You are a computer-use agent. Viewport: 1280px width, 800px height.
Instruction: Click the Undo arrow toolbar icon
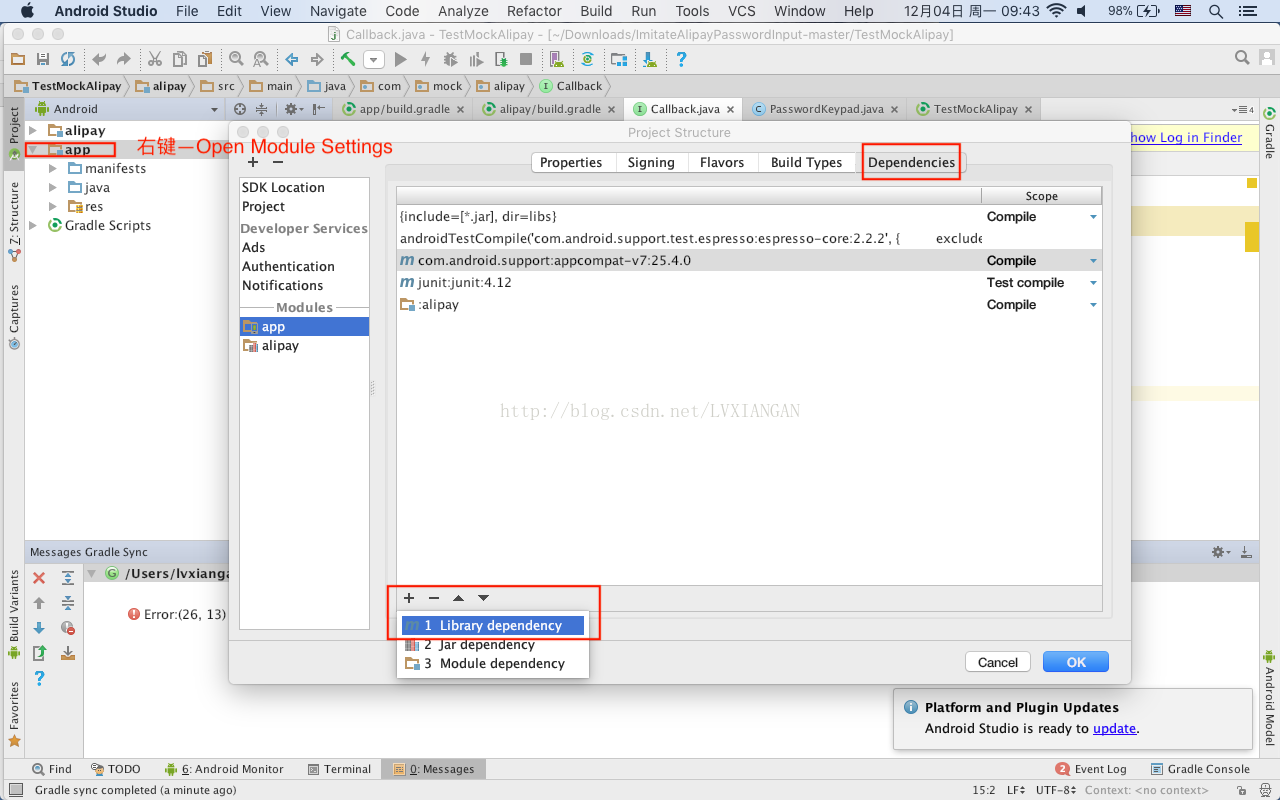99,60
